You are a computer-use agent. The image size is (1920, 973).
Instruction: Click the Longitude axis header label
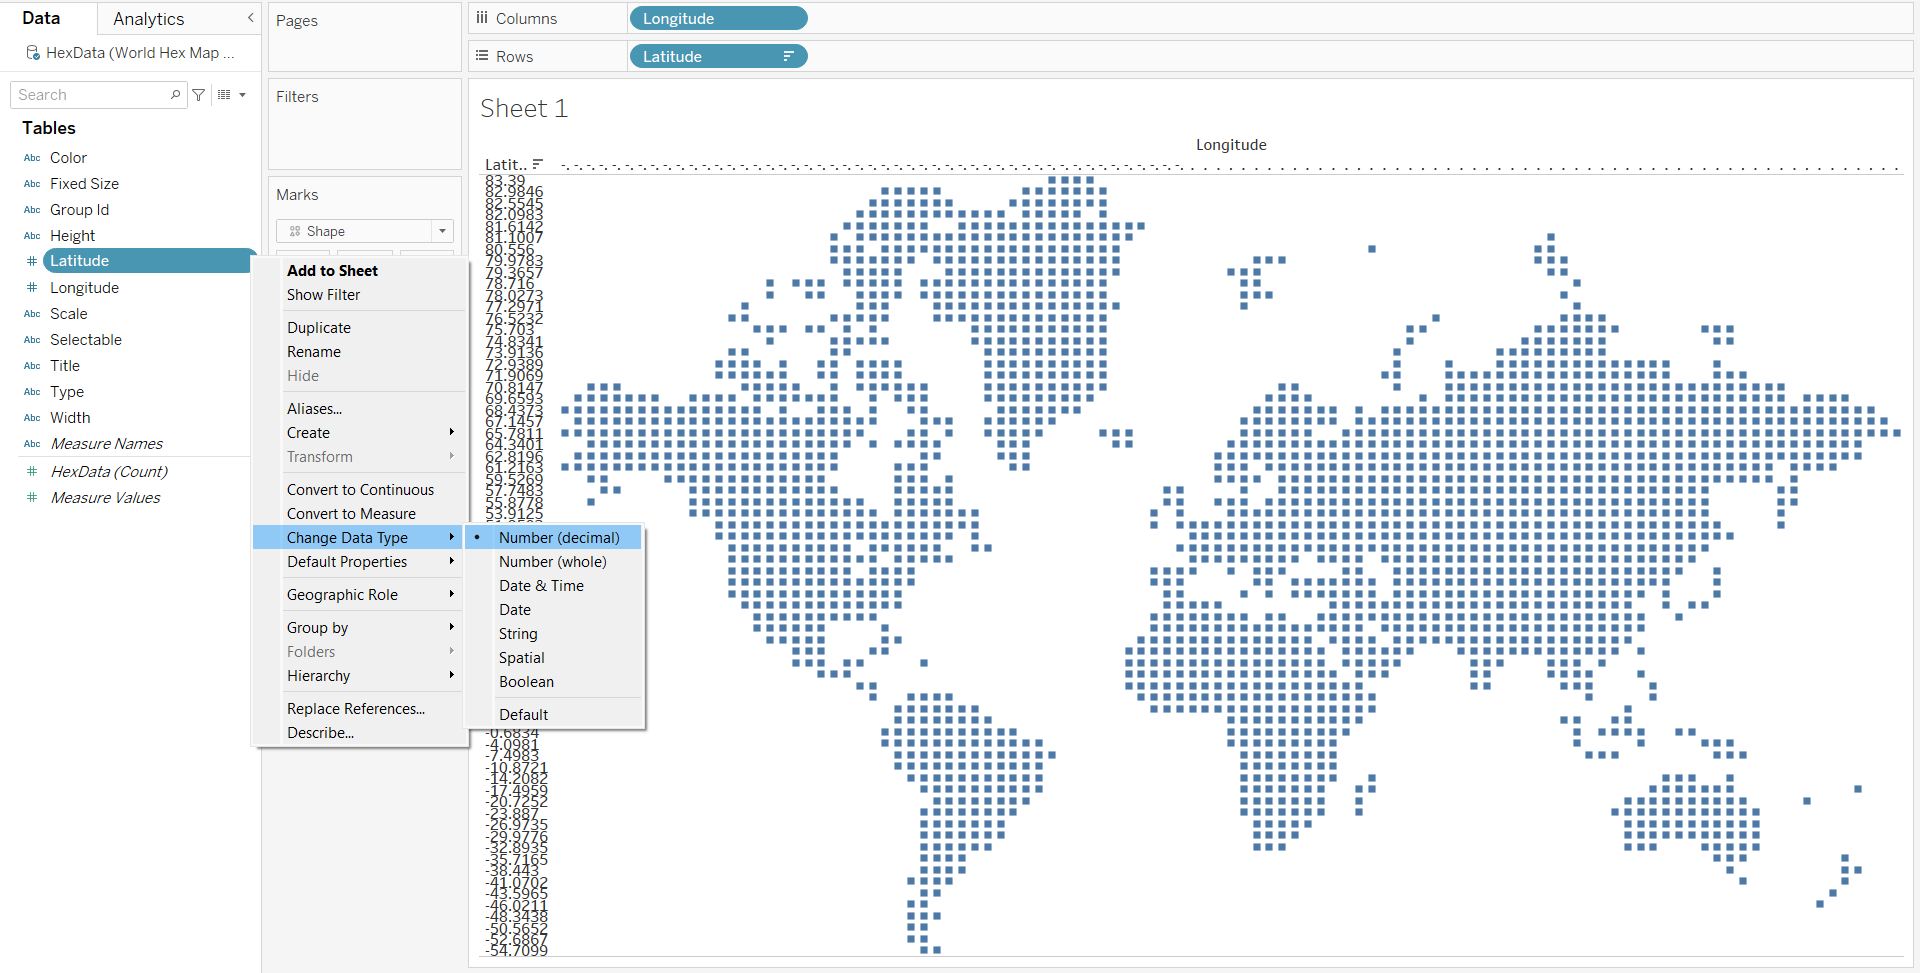1231,145
